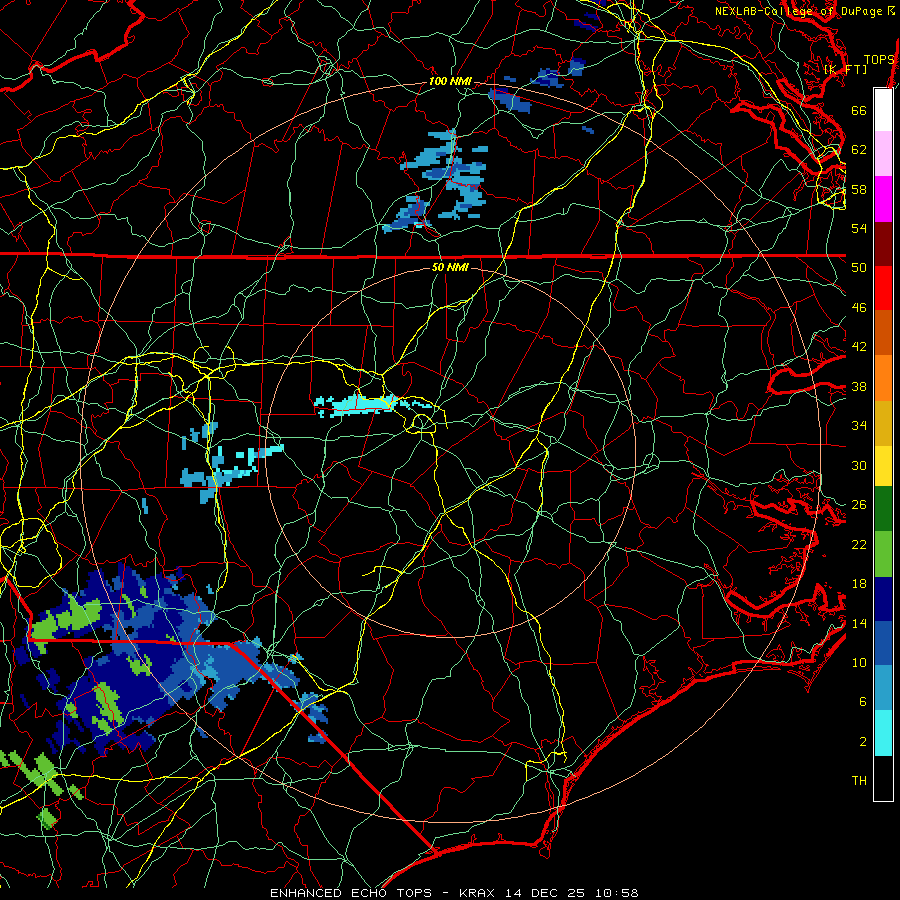Image resolution: width=900 pixels, height=900 pixels.
Task: Click the light pink legend swatch
Action: click(883, 154)
